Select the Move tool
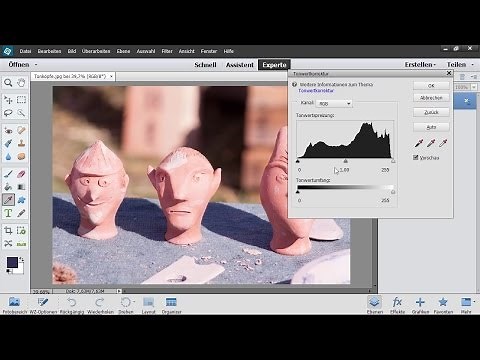 (x=8, y=100)
